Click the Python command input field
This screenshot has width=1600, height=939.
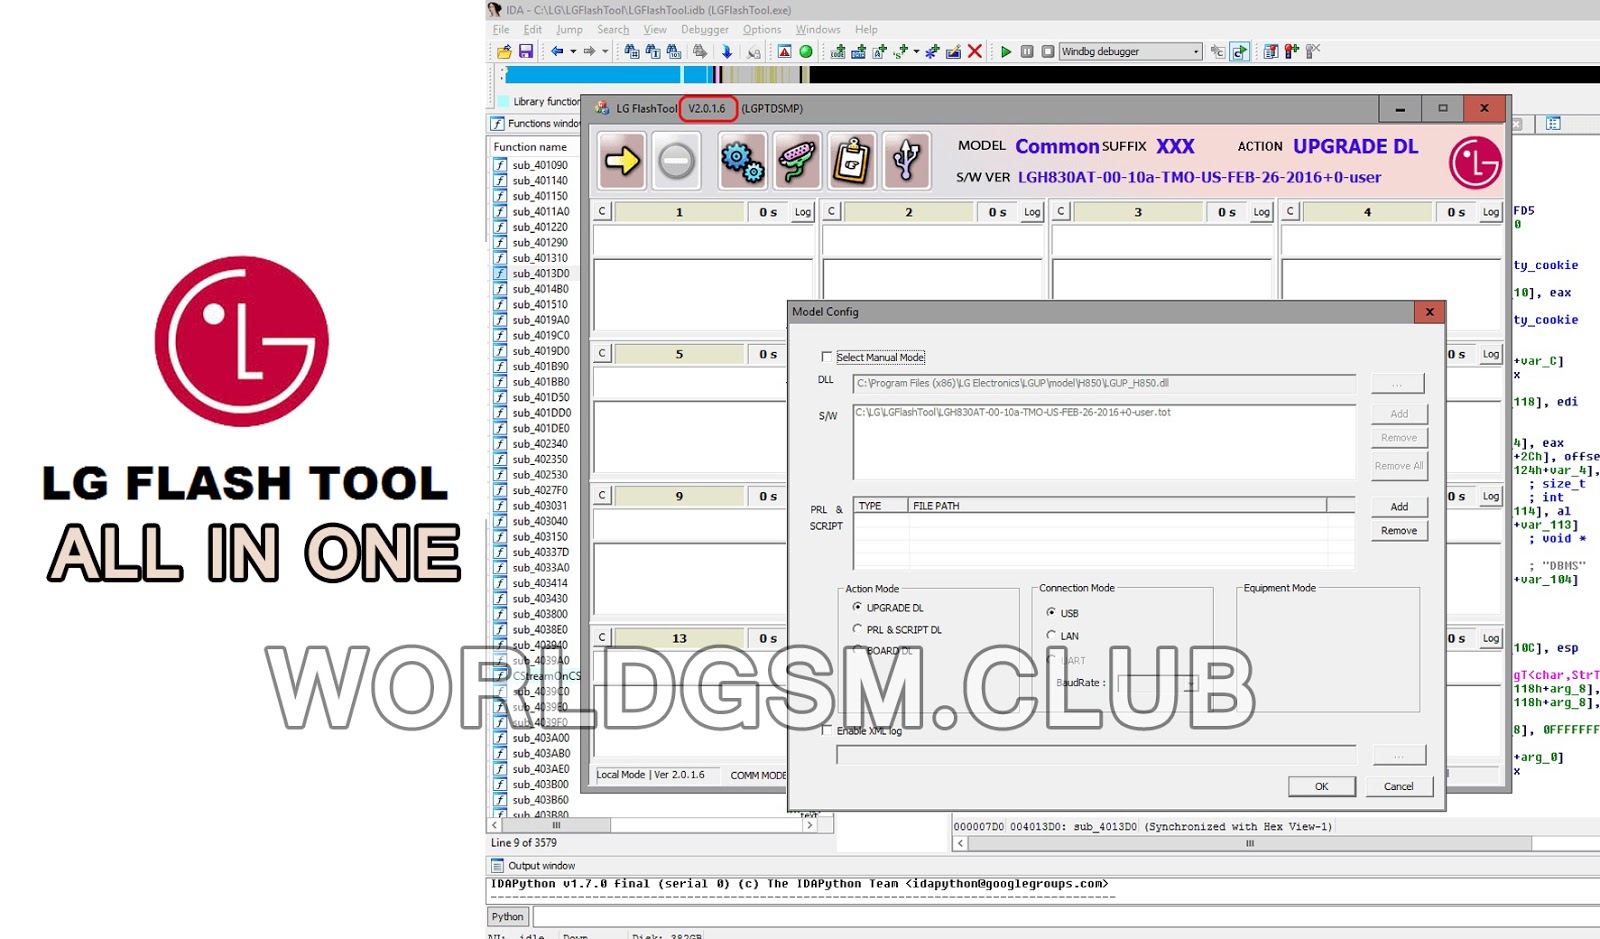coord(1065,916)
